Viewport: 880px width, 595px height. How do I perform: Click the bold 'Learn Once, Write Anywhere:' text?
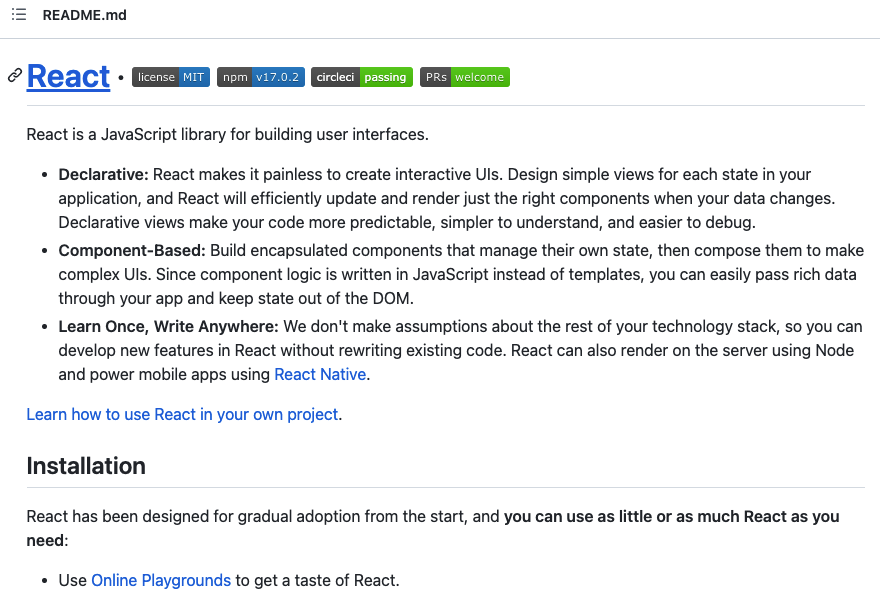pyautogui.click(x=168, y=327)
